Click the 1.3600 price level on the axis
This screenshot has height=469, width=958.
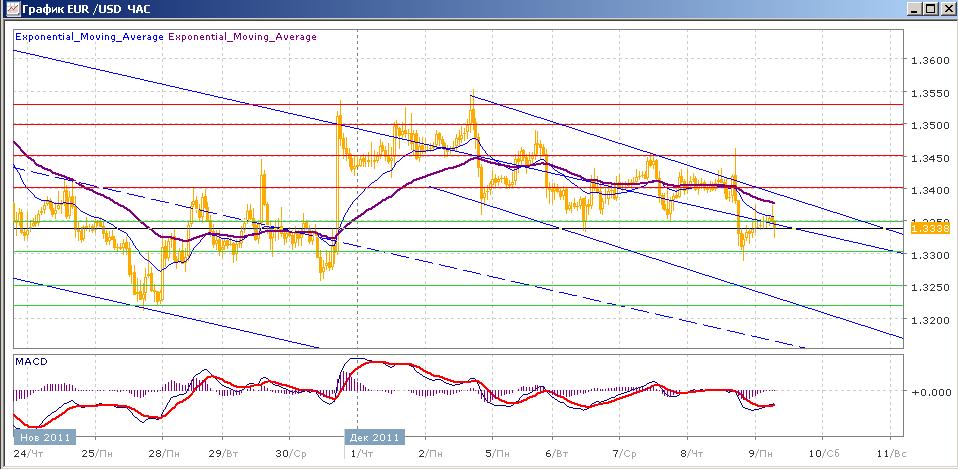(x=929, y=61)
